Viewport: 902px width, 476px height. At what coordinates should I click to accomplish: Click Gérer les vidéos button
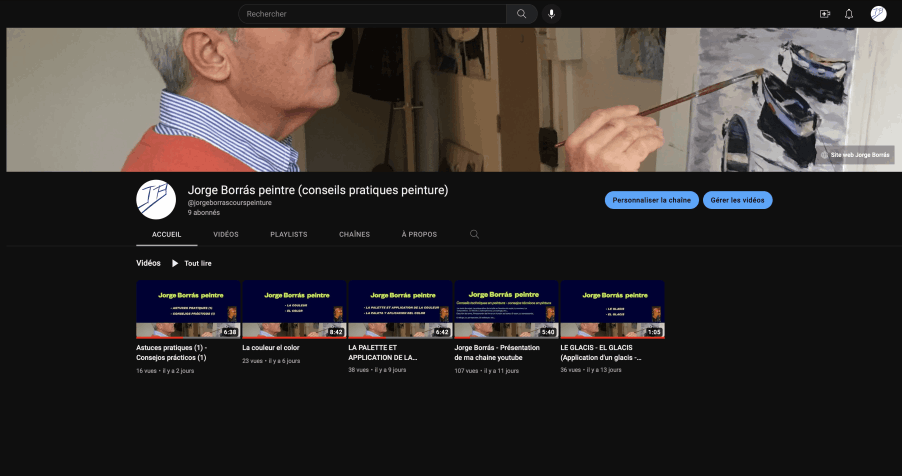coord(737,200)
